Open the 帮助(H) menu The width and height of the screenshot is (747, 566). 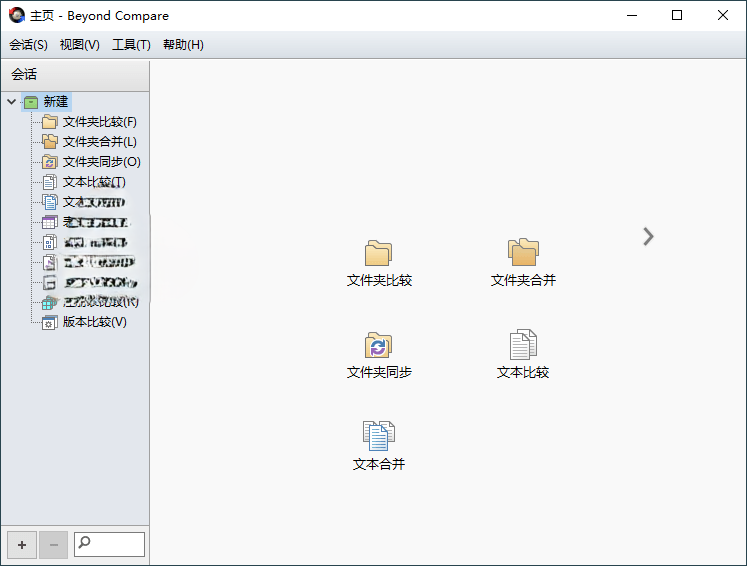pos(183,45)
